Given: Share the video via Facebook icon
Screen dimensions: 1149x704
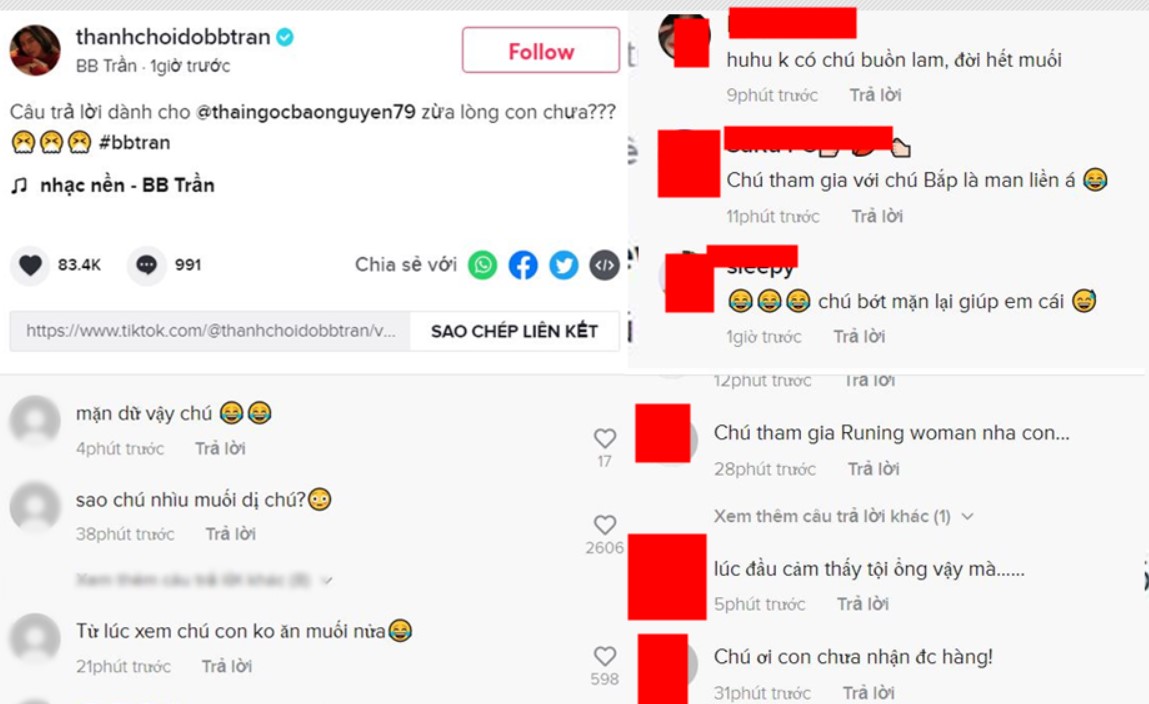Looking at the screenshot, I should pos(523,265).
